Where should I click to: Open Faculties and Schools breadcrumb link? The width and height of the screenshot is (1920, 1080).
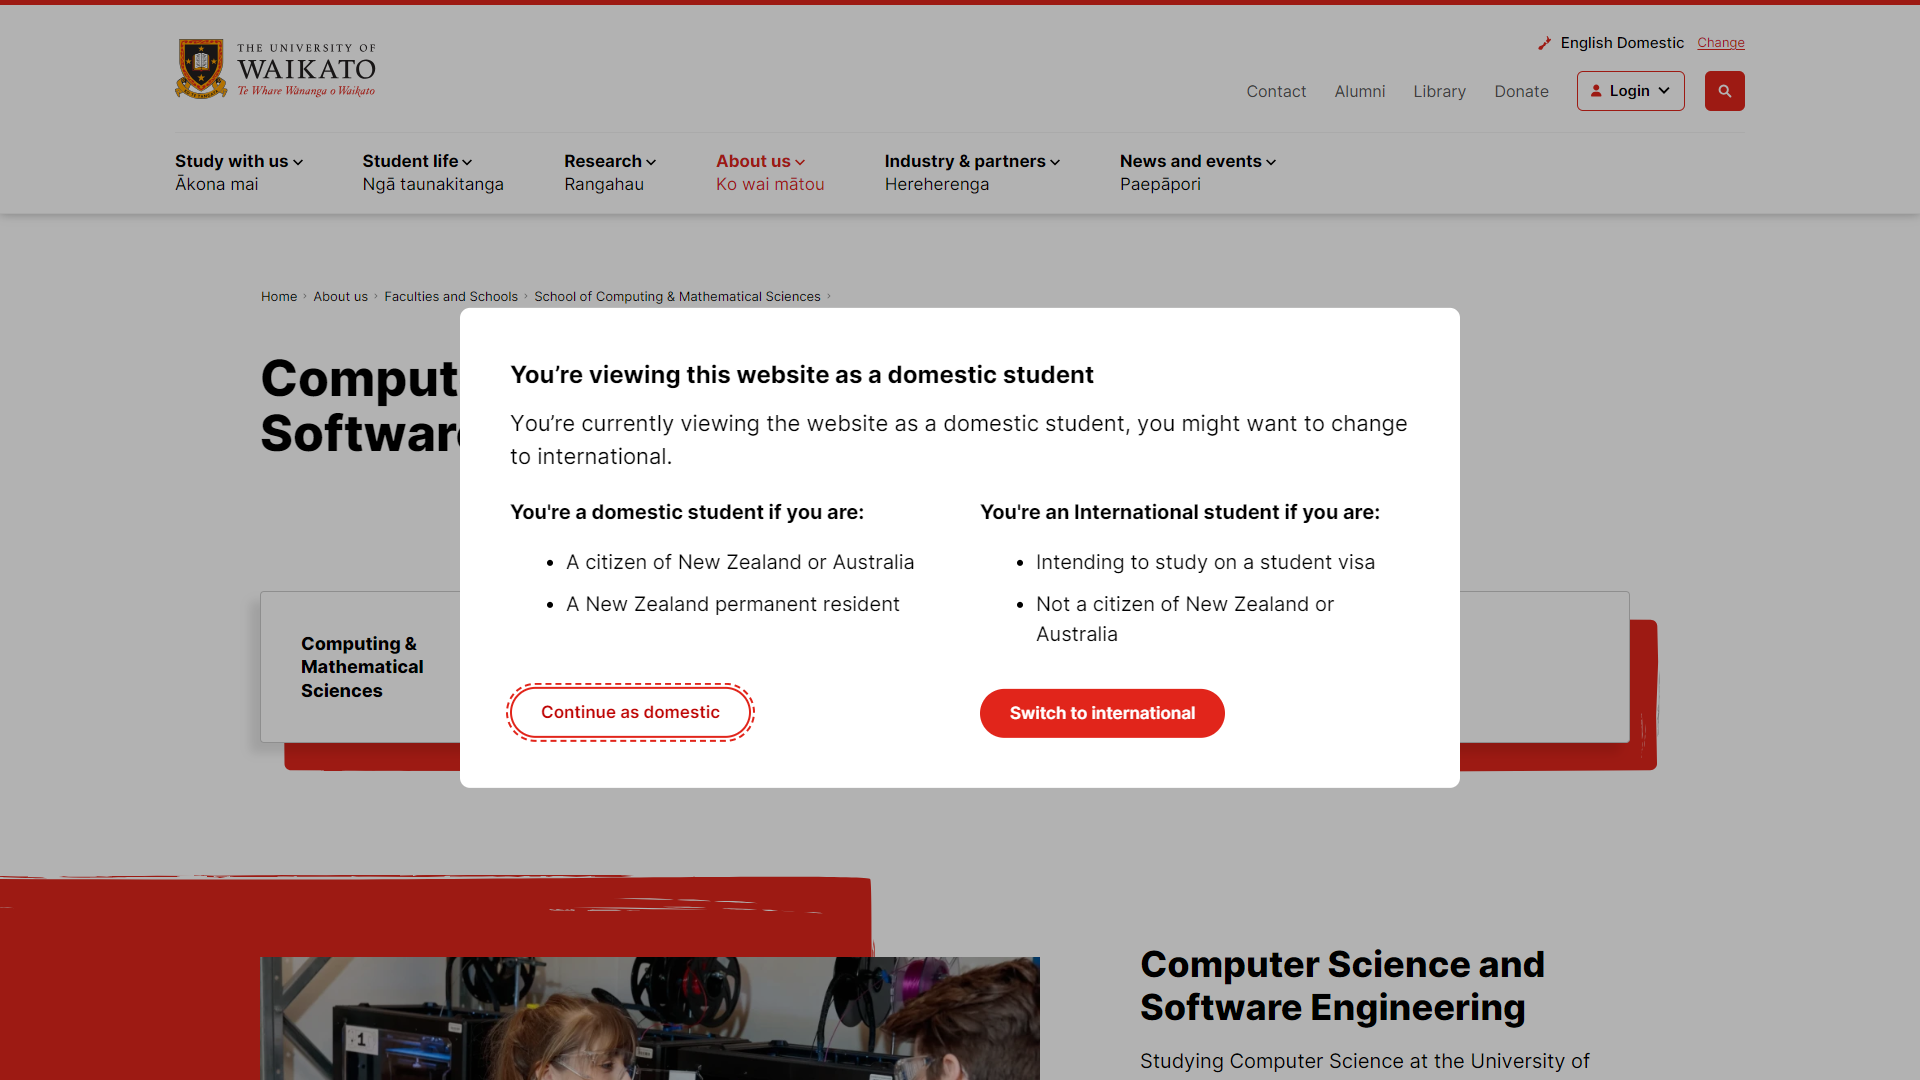[x=451, y=296]
